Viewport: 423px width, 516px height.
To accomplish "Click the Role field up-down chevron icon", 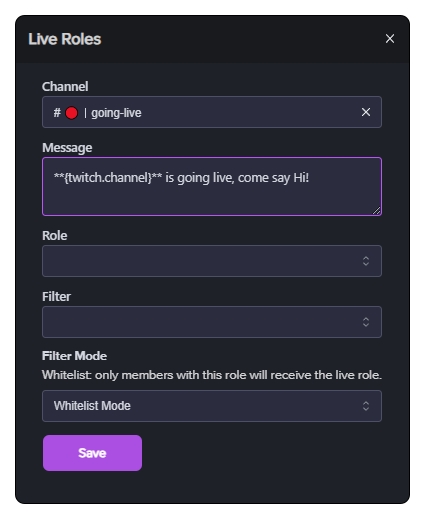I will point(366,261).
